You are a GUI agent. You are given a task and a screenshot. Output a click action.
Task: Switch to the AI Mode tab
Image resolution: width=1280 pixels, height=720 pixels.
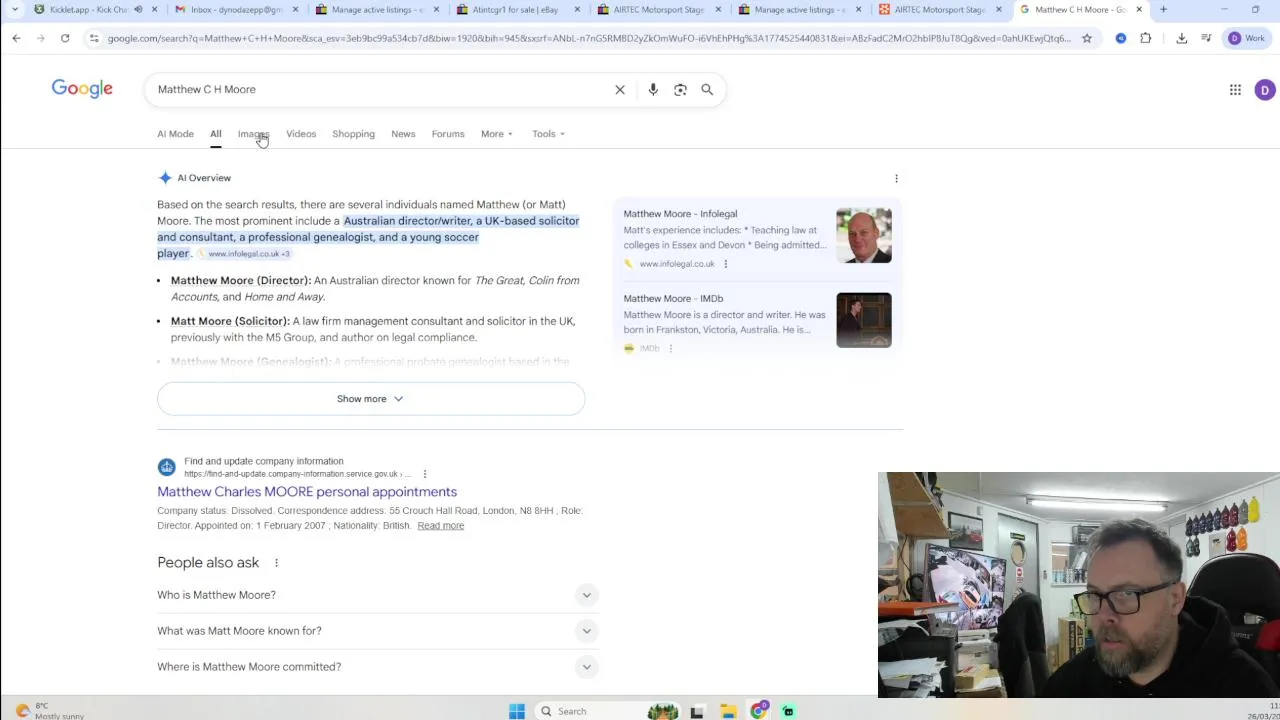tap(175, 134)
